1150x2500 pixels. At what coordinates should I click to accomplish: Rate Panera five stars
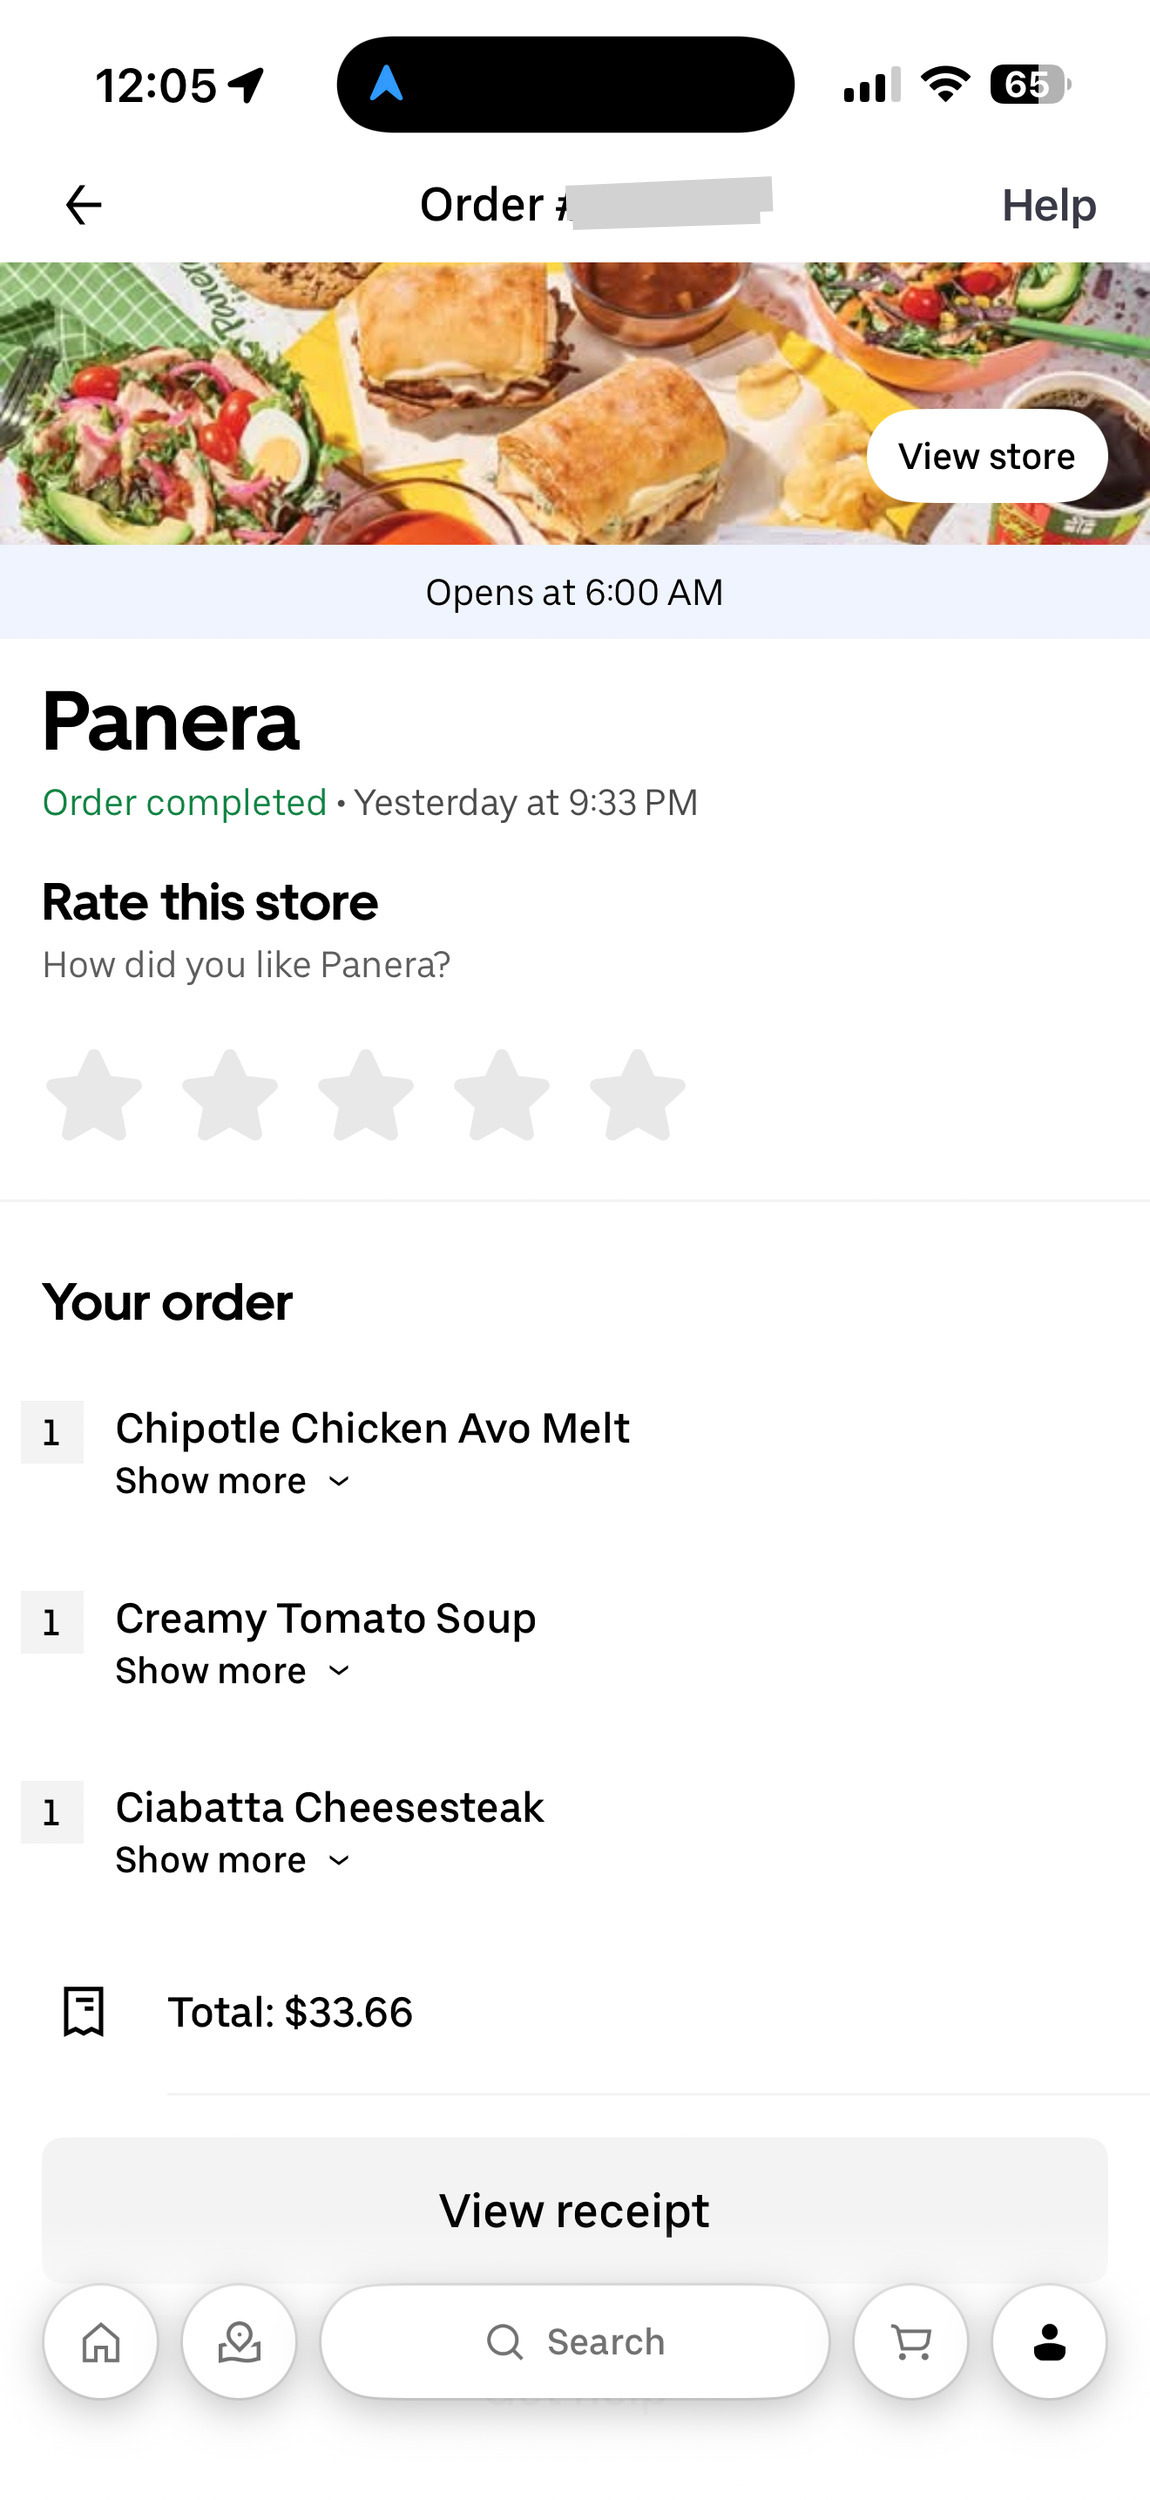637,1095
